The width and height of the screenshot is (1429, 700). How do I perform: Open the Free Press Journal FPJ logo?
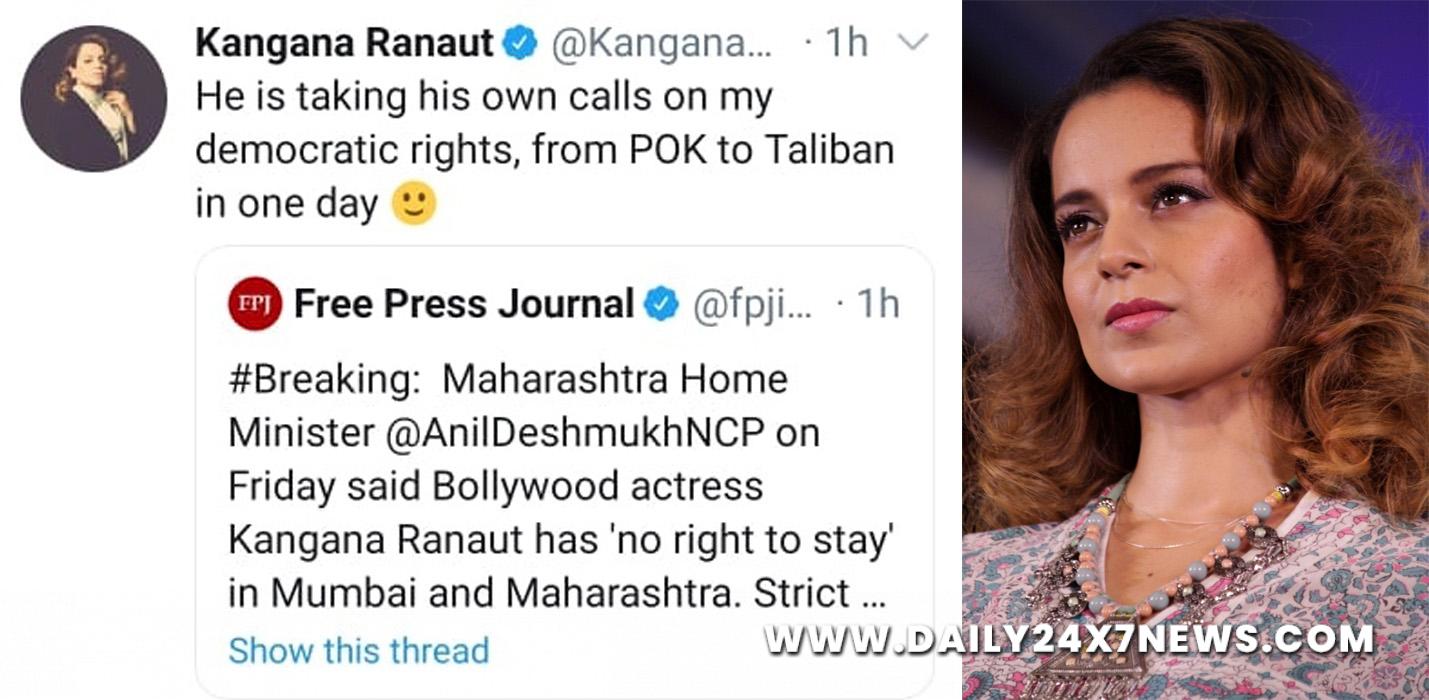point(255,303)
